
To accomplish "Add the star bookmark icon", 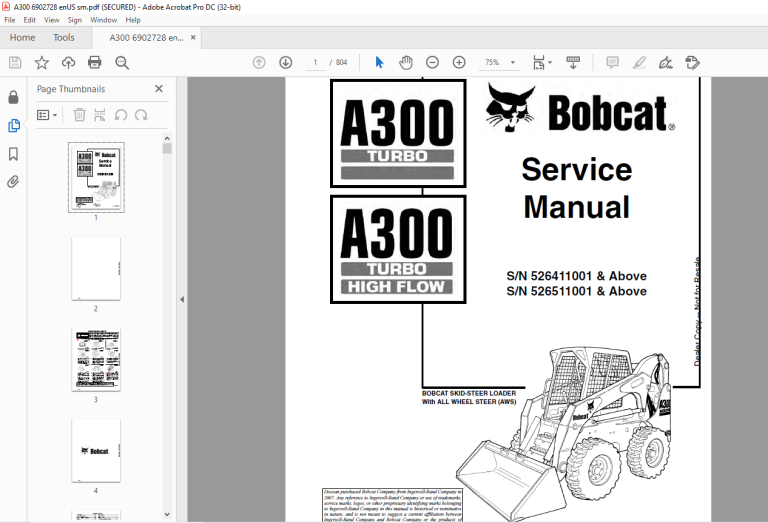I will pyautogui.click(x=42, y=63).
